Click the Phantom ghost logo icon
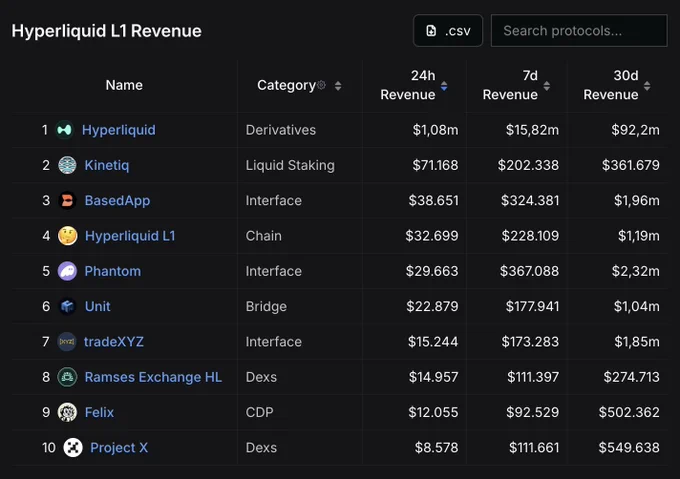 click(x=67, y=271)
